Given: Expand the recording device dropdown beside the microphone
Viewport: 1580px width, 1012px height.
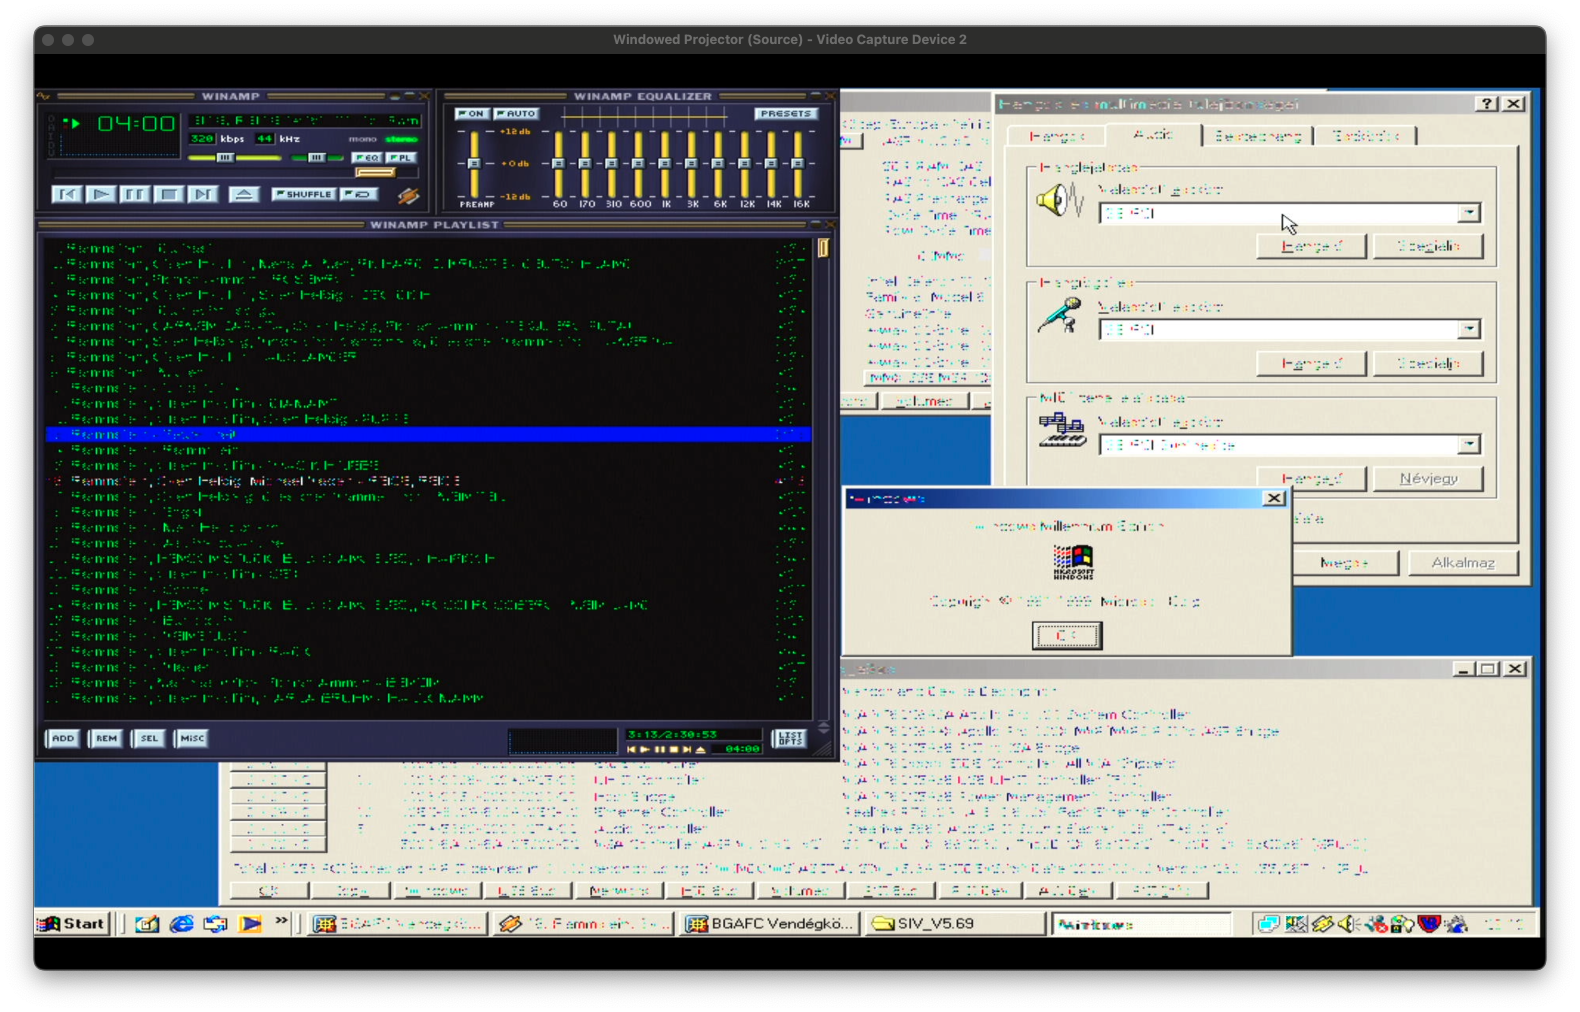Looking at the screenshot, I should click(1468, 329).
